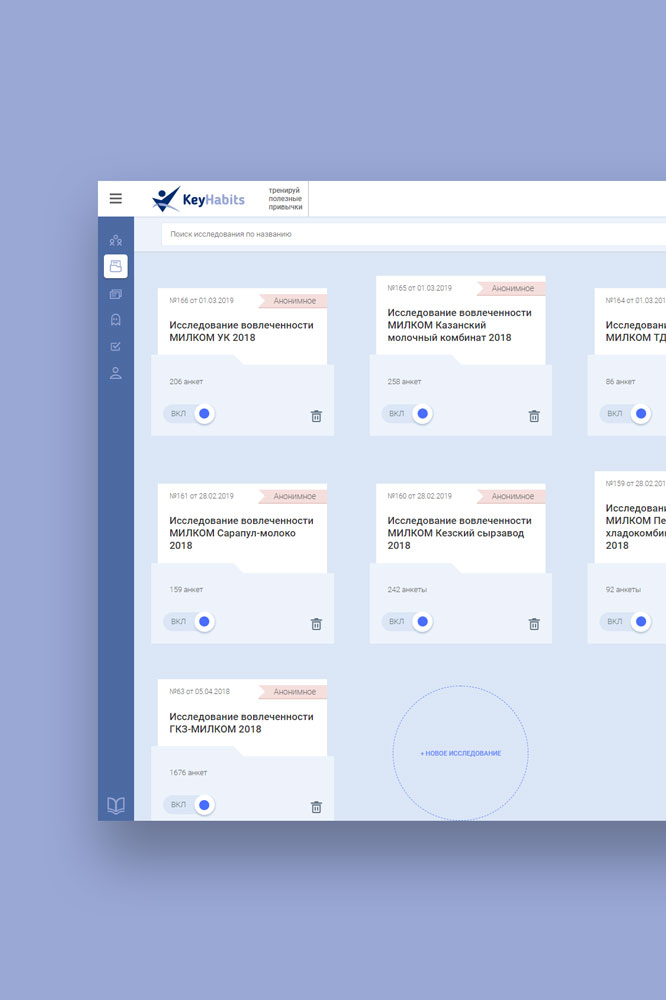Click the ghost sidebar icon
This screenshot has height=1000, width=666.
click(x=116, y=320)
